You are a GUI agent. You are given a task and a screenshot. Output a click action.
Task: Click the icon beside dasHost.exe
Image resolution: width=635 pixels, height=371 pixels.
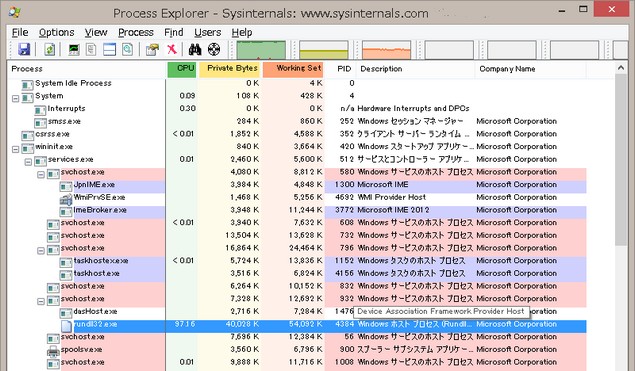click(x=66, y=312)
